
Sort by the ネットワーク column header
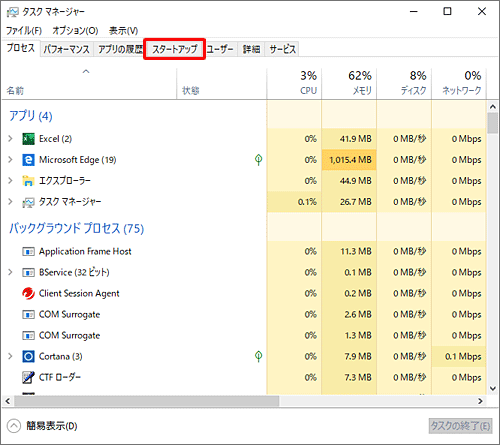point(459,84)
